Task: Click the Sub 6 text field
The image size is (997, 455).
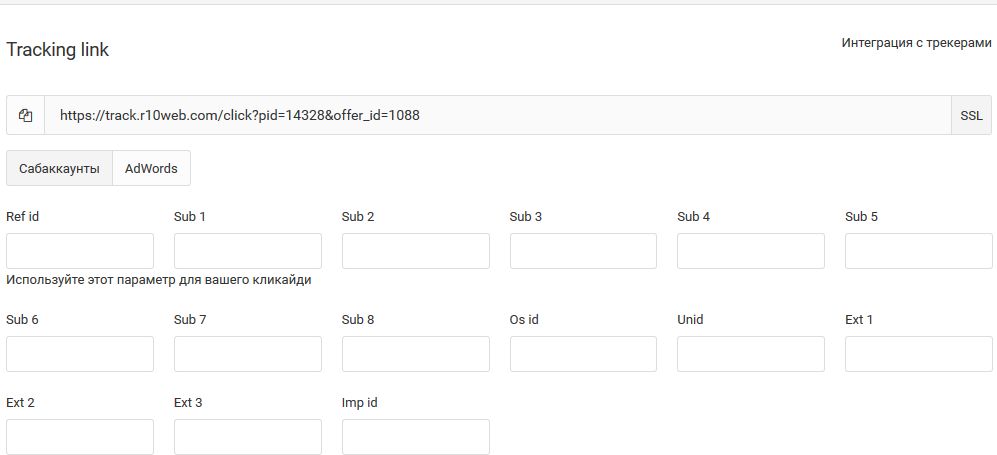Action: [x=80, y=354]
